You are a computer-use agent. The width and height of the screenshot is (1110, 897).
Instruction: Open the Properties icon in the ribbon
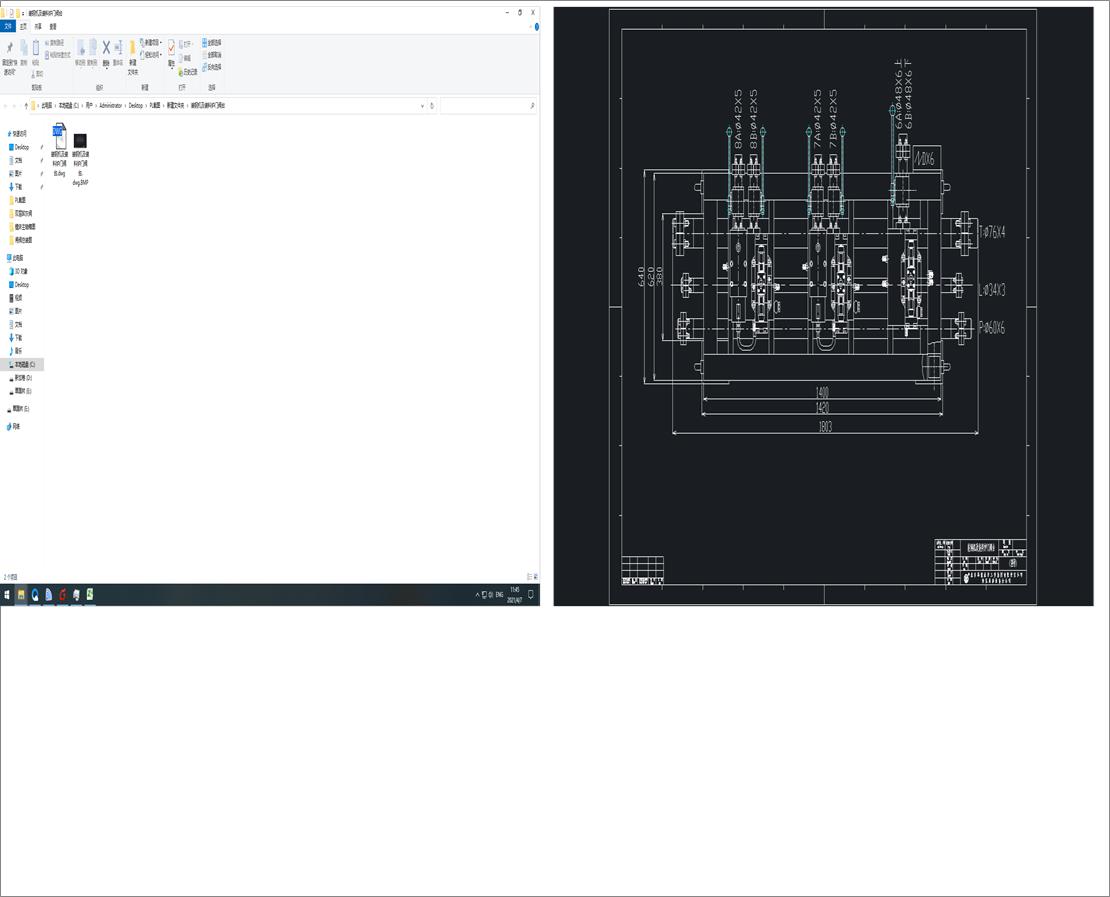click(171, 48)
